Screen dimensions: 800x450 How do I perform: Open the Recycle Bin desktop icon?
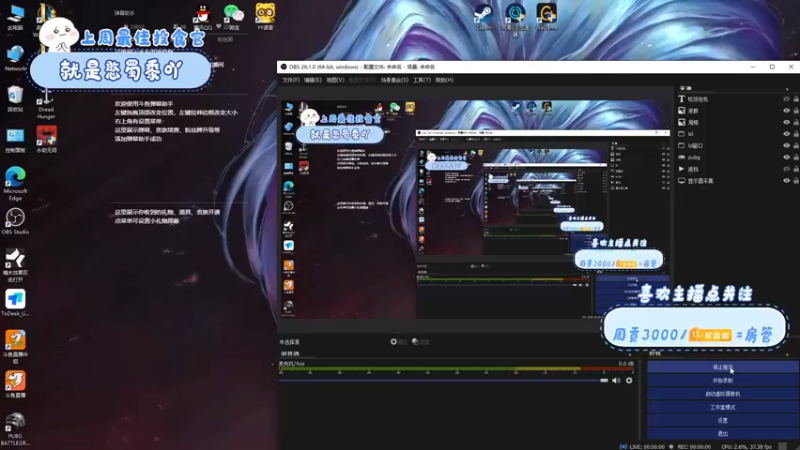15,98
